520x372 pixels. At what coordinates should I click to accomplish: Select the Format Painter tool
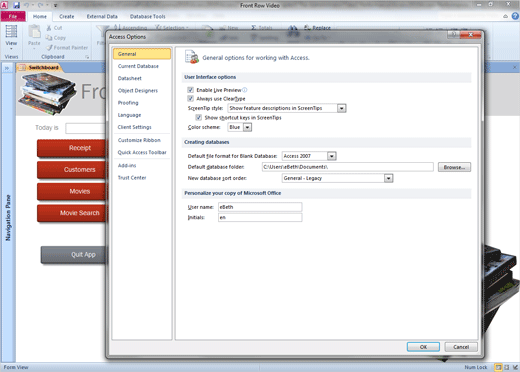(67, 48)
